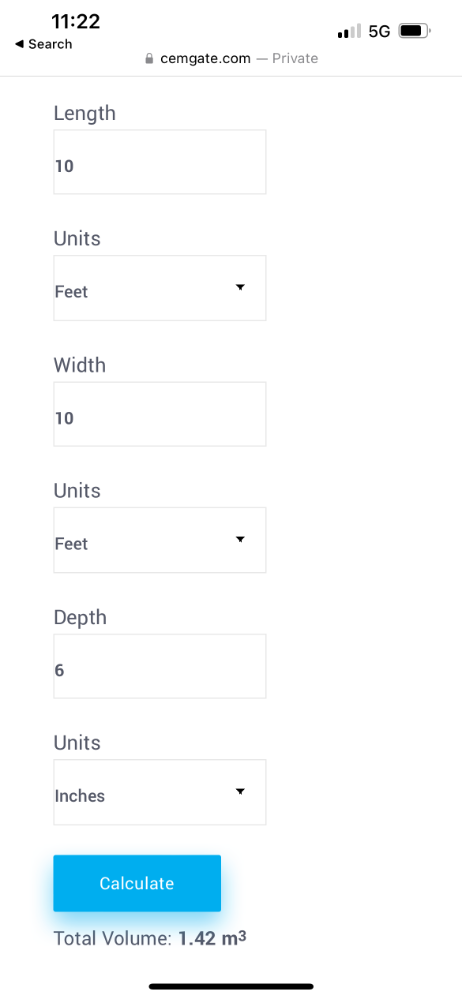Tap the battery status icon
This screenshot has width=462, height=999.
point(415,31)
